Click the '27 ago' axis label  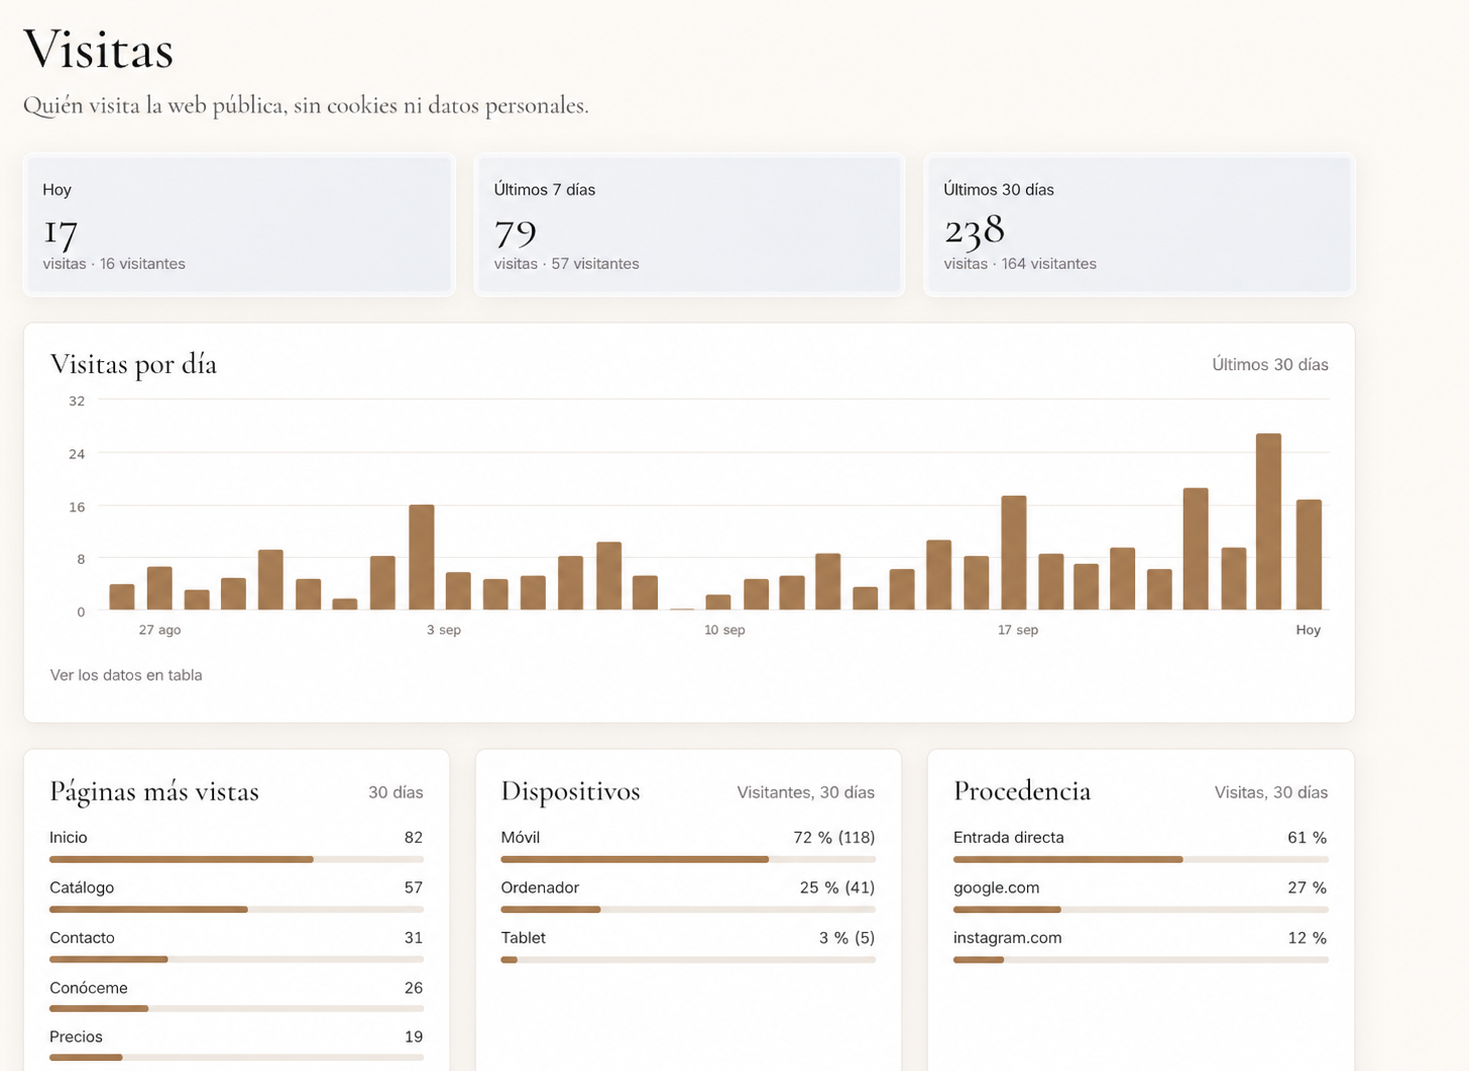click(x=160, y=630)
